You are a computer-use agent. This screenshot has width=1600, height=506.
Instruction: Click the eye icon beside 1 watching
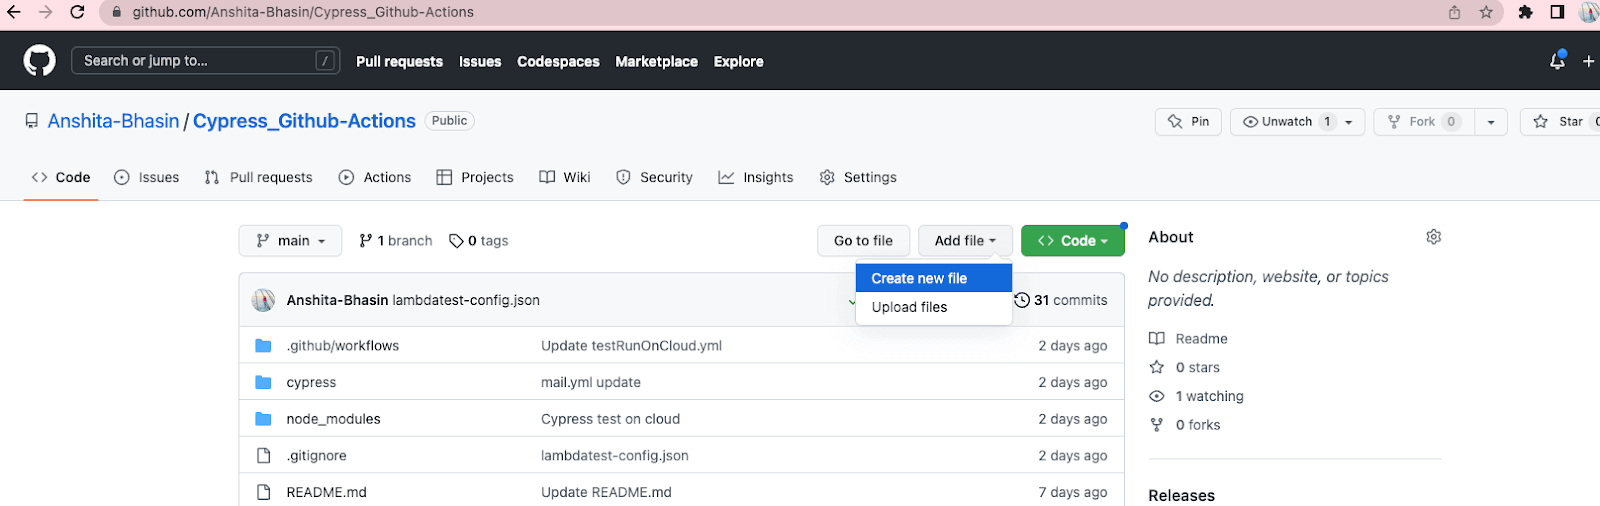pos(1157,396)
